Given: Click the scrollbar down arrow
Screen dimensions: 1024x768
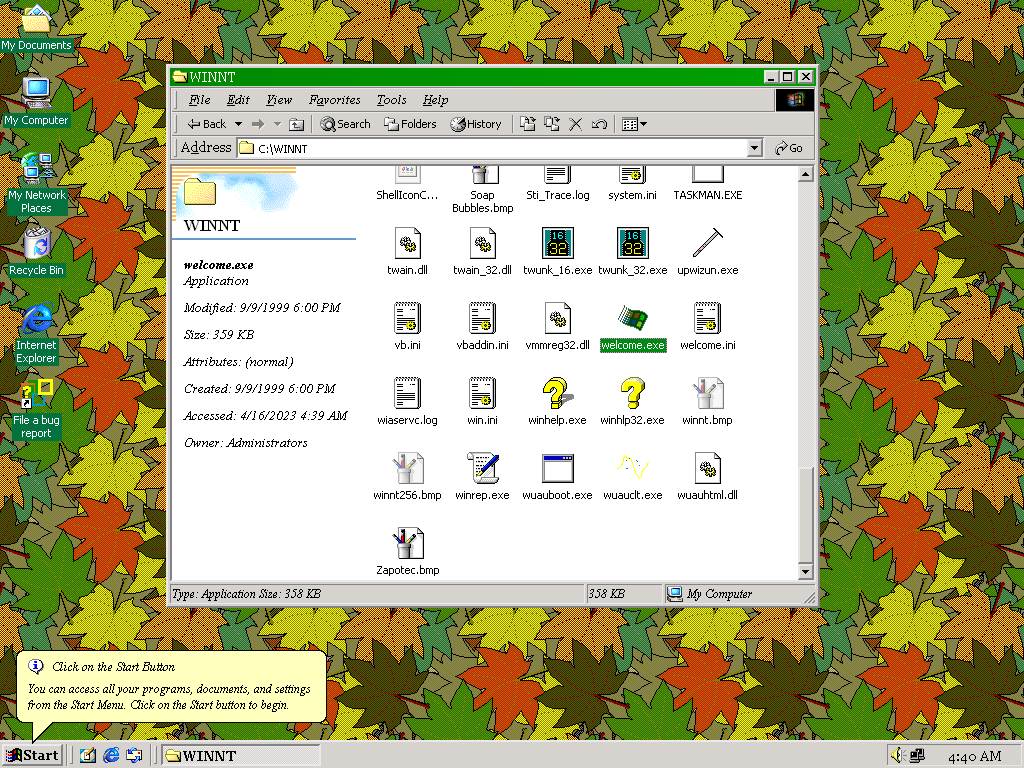Looking at the screenshot, I should 805,572.
